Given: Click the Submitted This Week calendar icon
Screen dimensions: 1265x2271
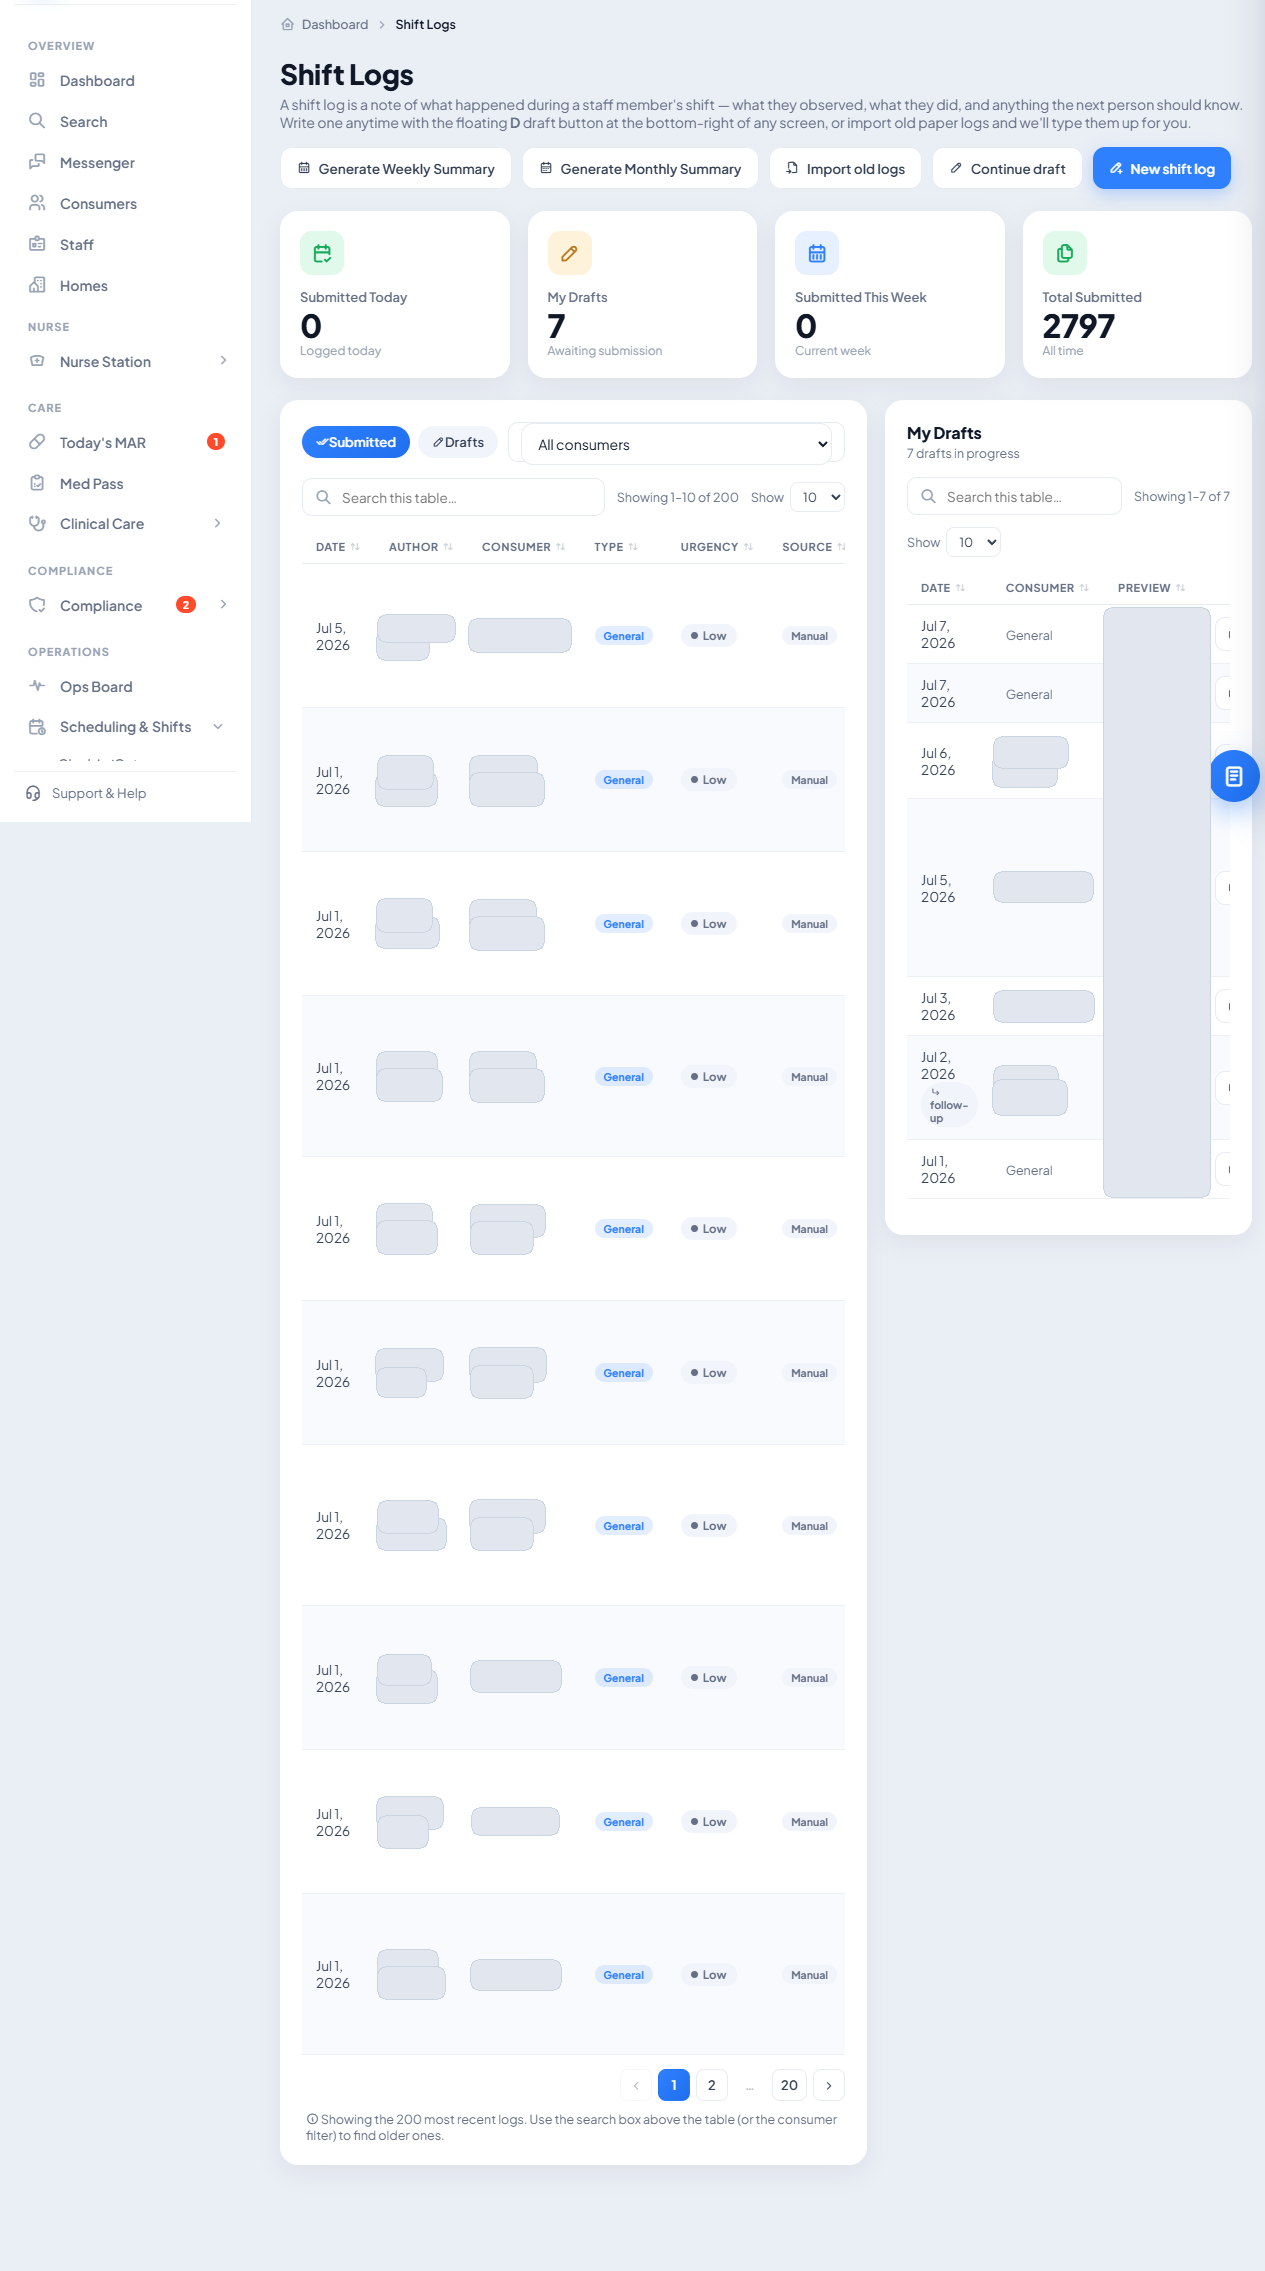Looking at the screenshot, I should (x=817, y=253).
